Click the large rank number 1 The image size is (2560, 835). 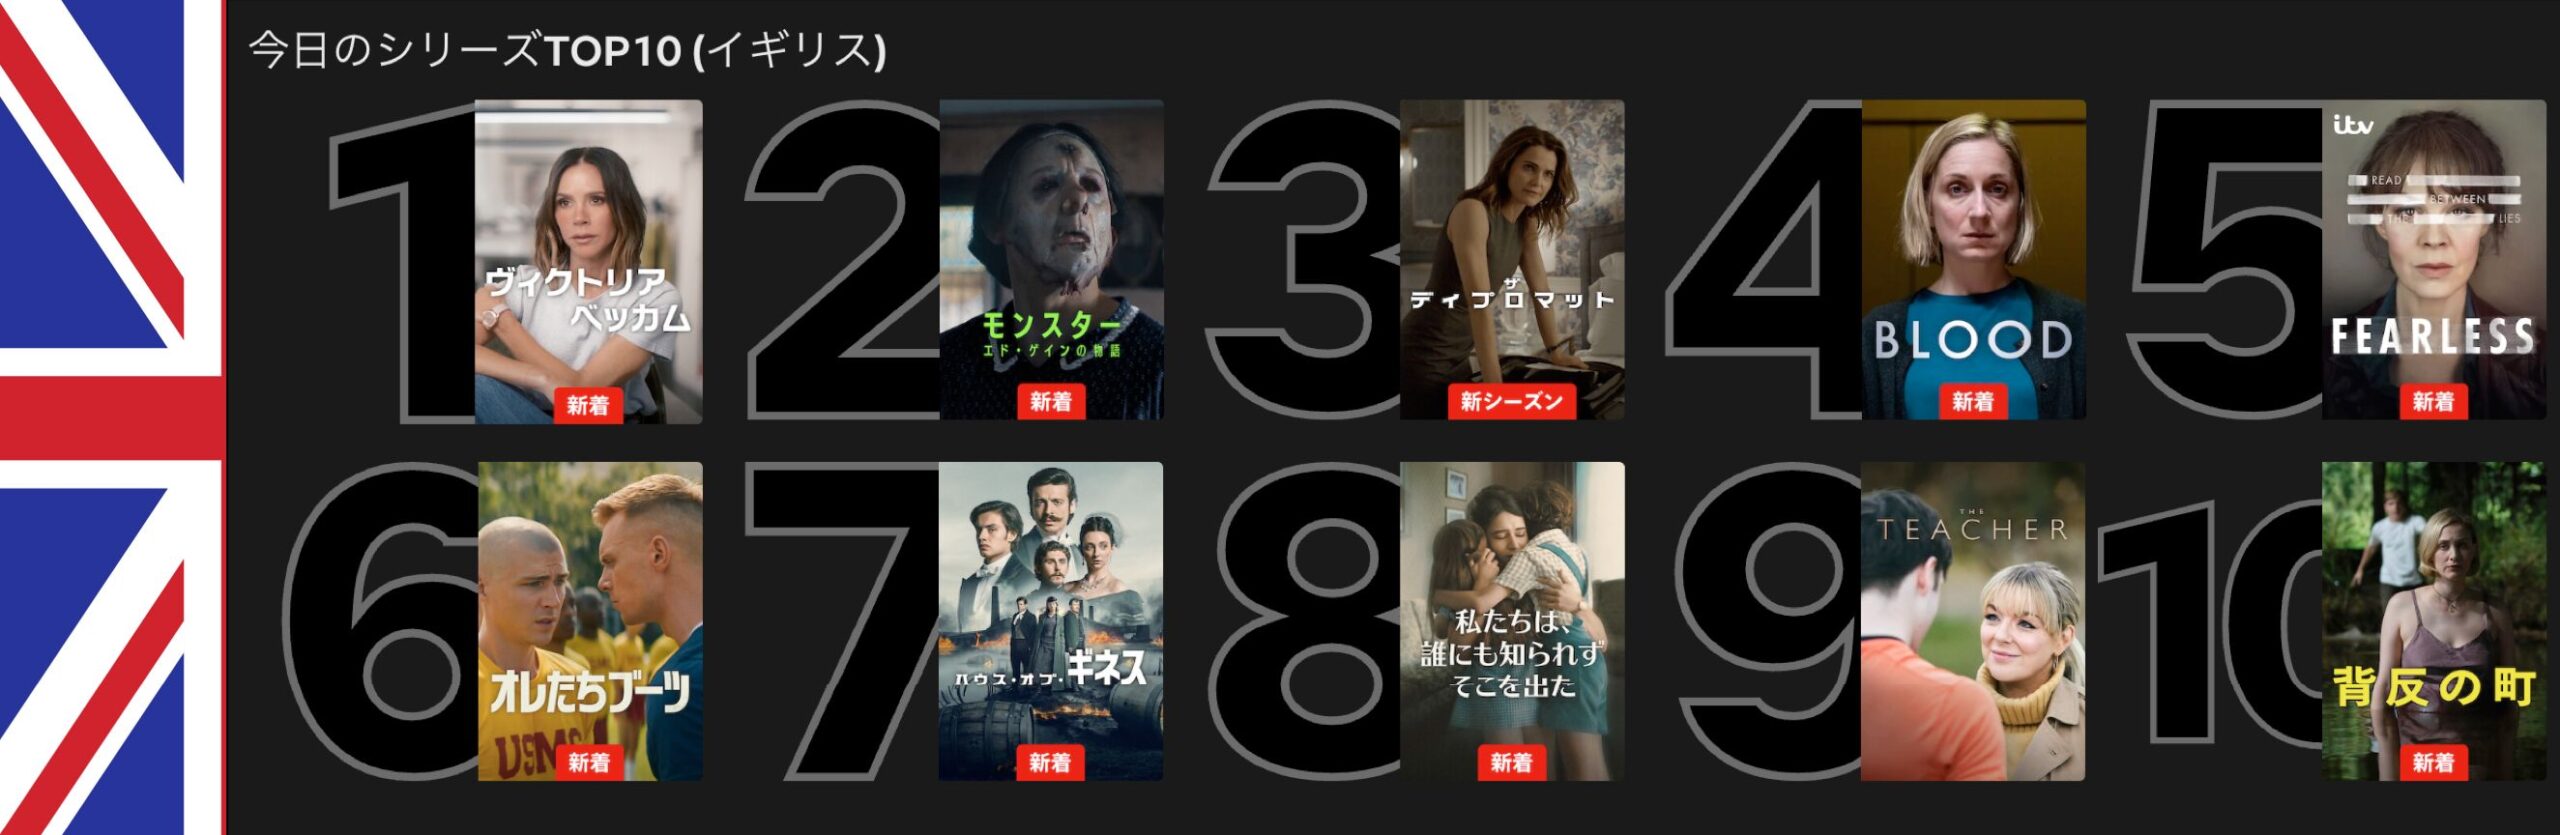pos(402,264)
